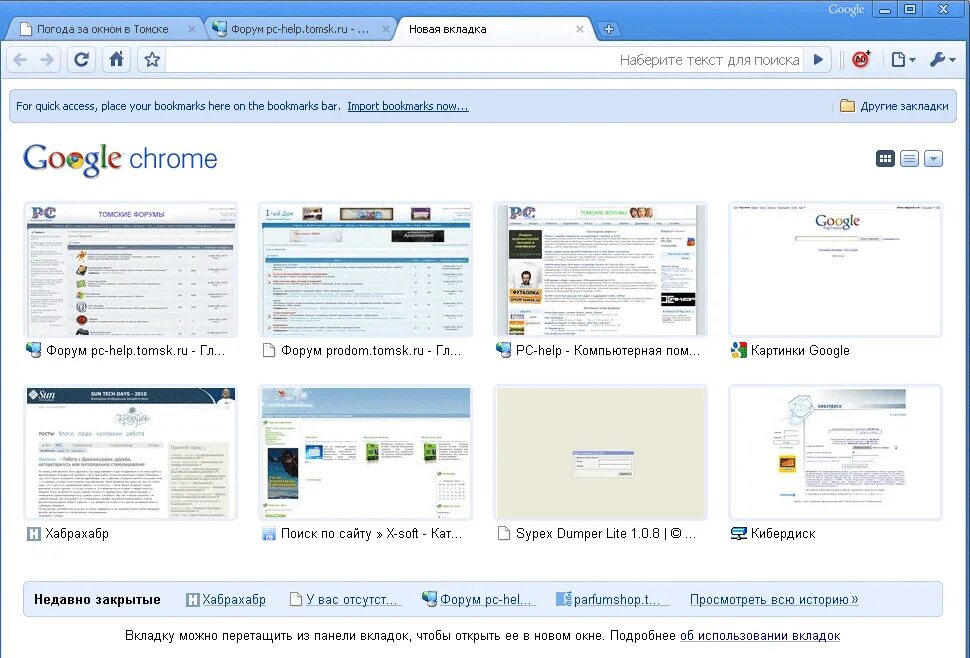
Task: Click the Картинки Google favicon icon
Action: 738,351
